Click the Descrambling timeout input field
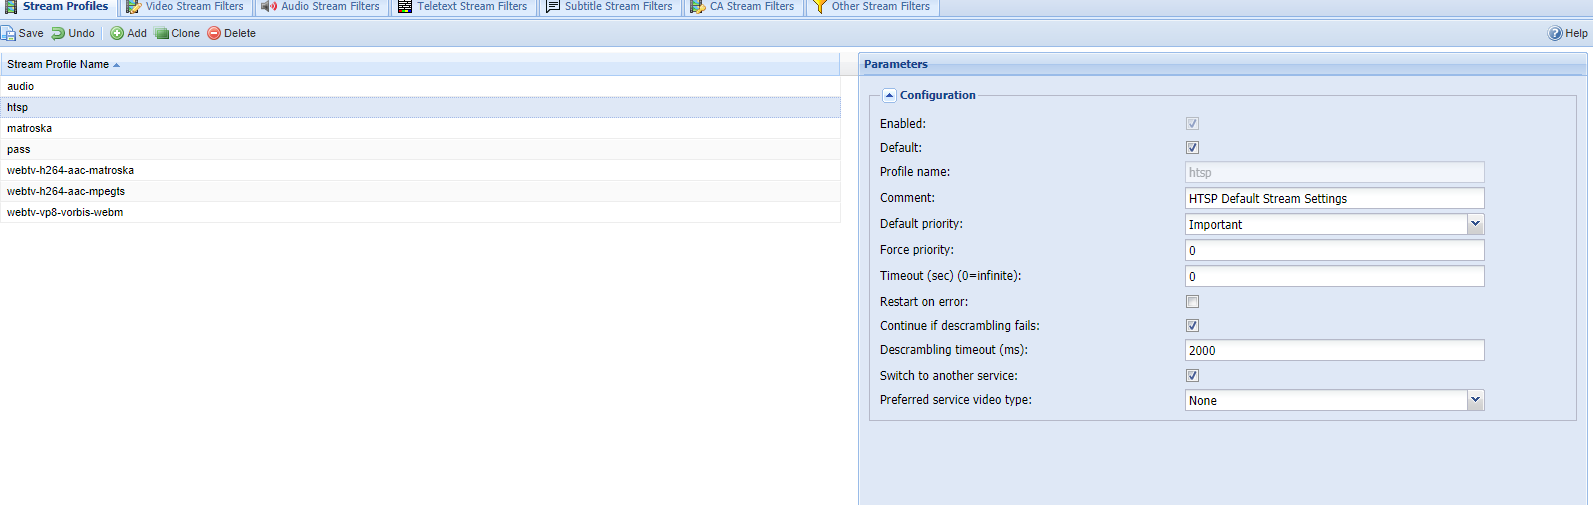Image resolution: width=1593 pixels, height=505 pixels. (x=1334, y=351)
